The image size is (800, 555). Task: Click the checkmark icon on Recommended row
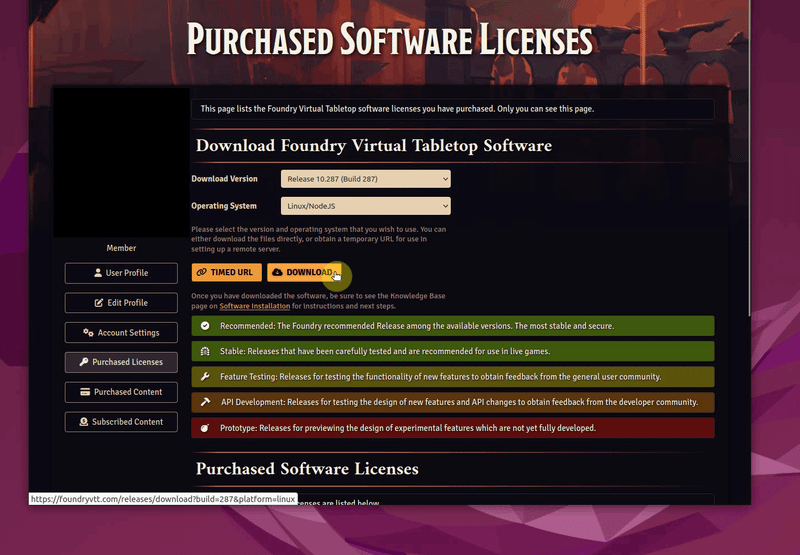click(205, 326)
